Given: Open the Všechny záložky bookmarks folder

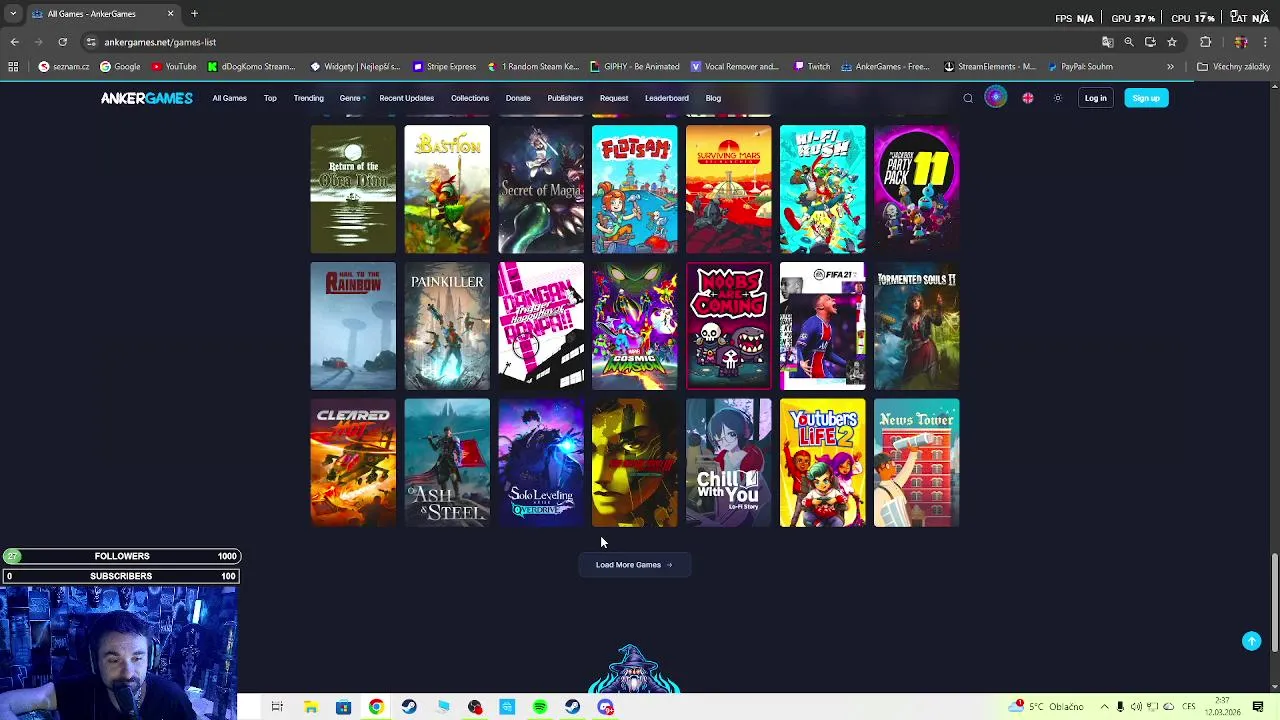Looking at the screenshot, I should [1233, 67].
